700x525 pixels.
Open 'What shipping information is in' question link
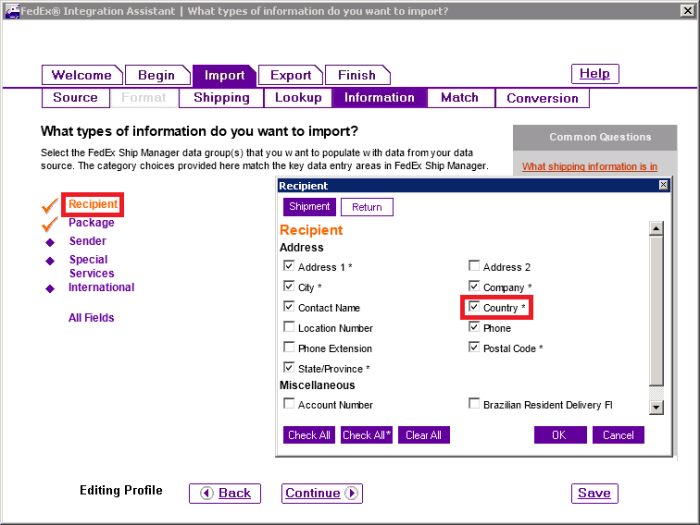click(590, 167)
